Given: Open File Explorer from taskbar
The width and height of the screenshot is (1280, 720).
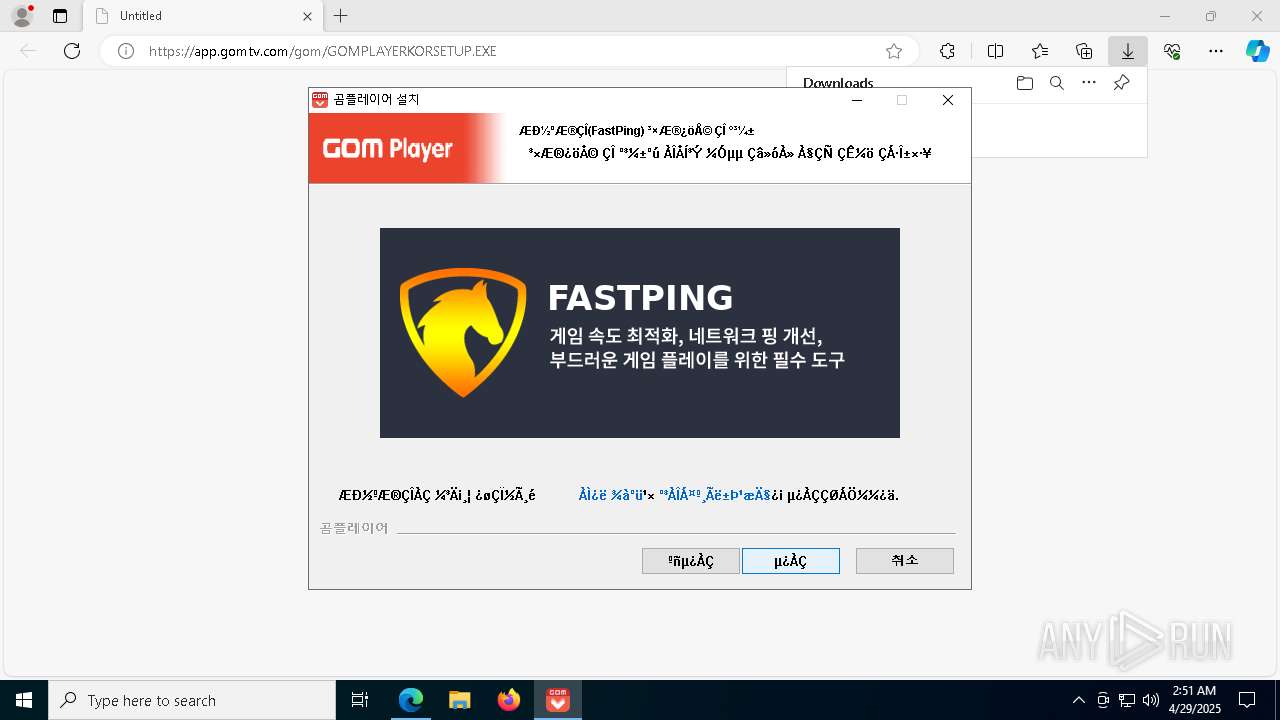Looking at the screenshot, I should click(460, 700).
